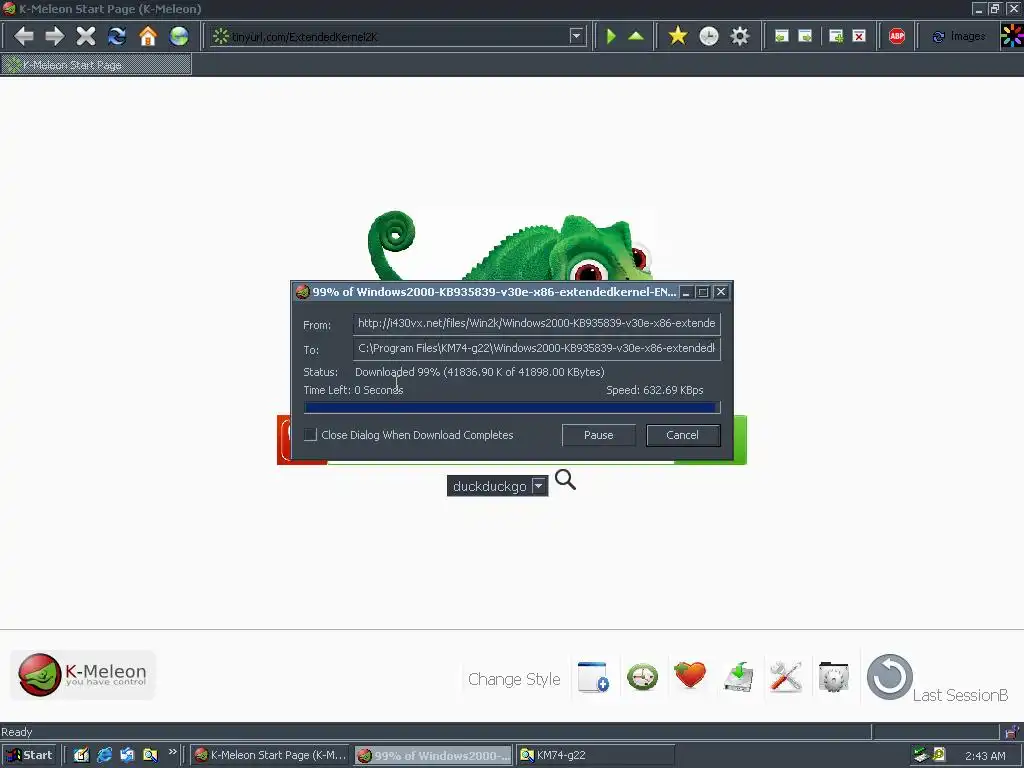Click the To path field in download dialog
Viewport: 1024px width, 768px height.
(536, 348)
